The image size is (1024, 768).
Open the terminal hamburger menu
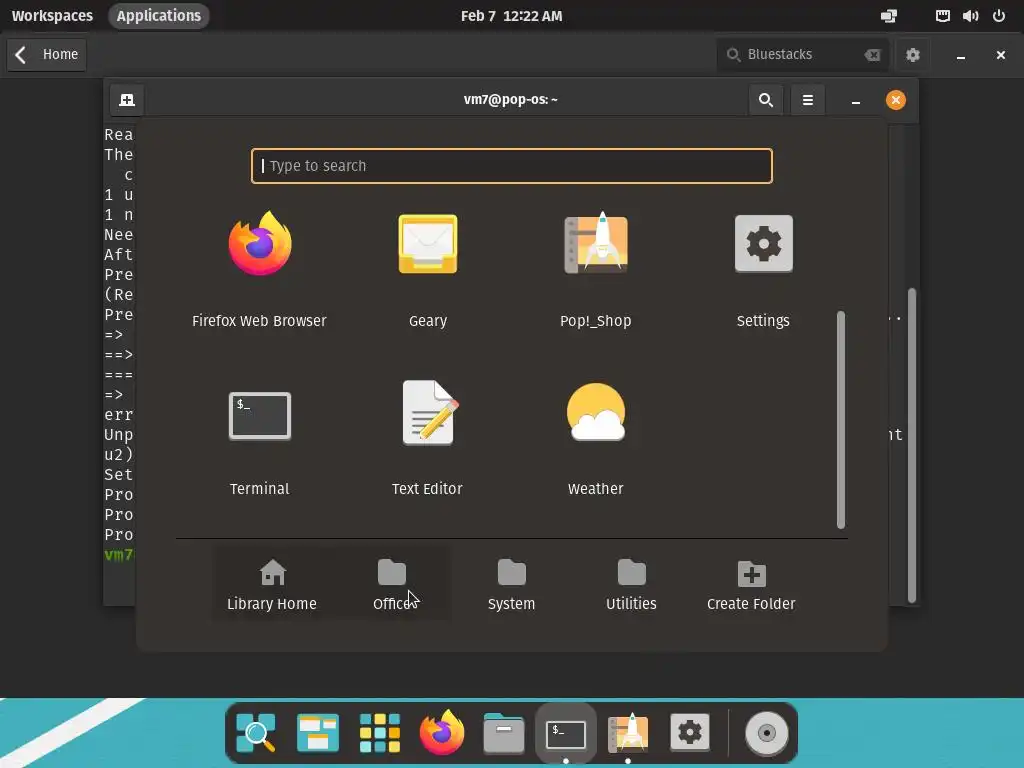click(x=808, y=100)
